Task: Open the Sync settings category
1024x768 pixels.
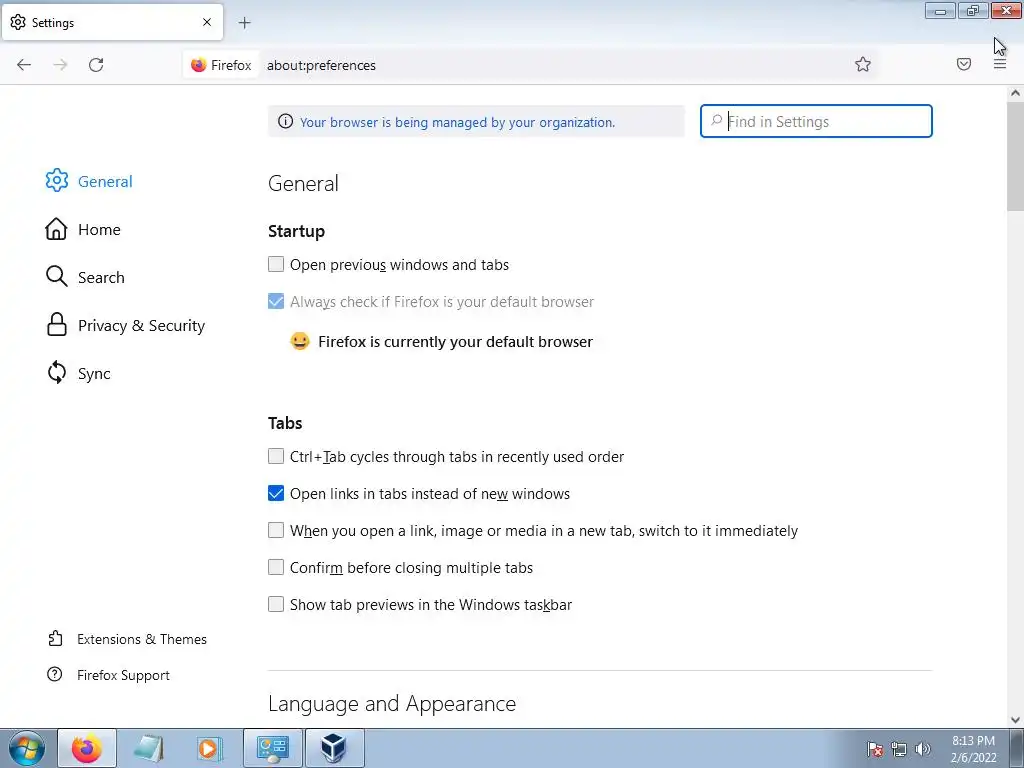Action: 78,373
